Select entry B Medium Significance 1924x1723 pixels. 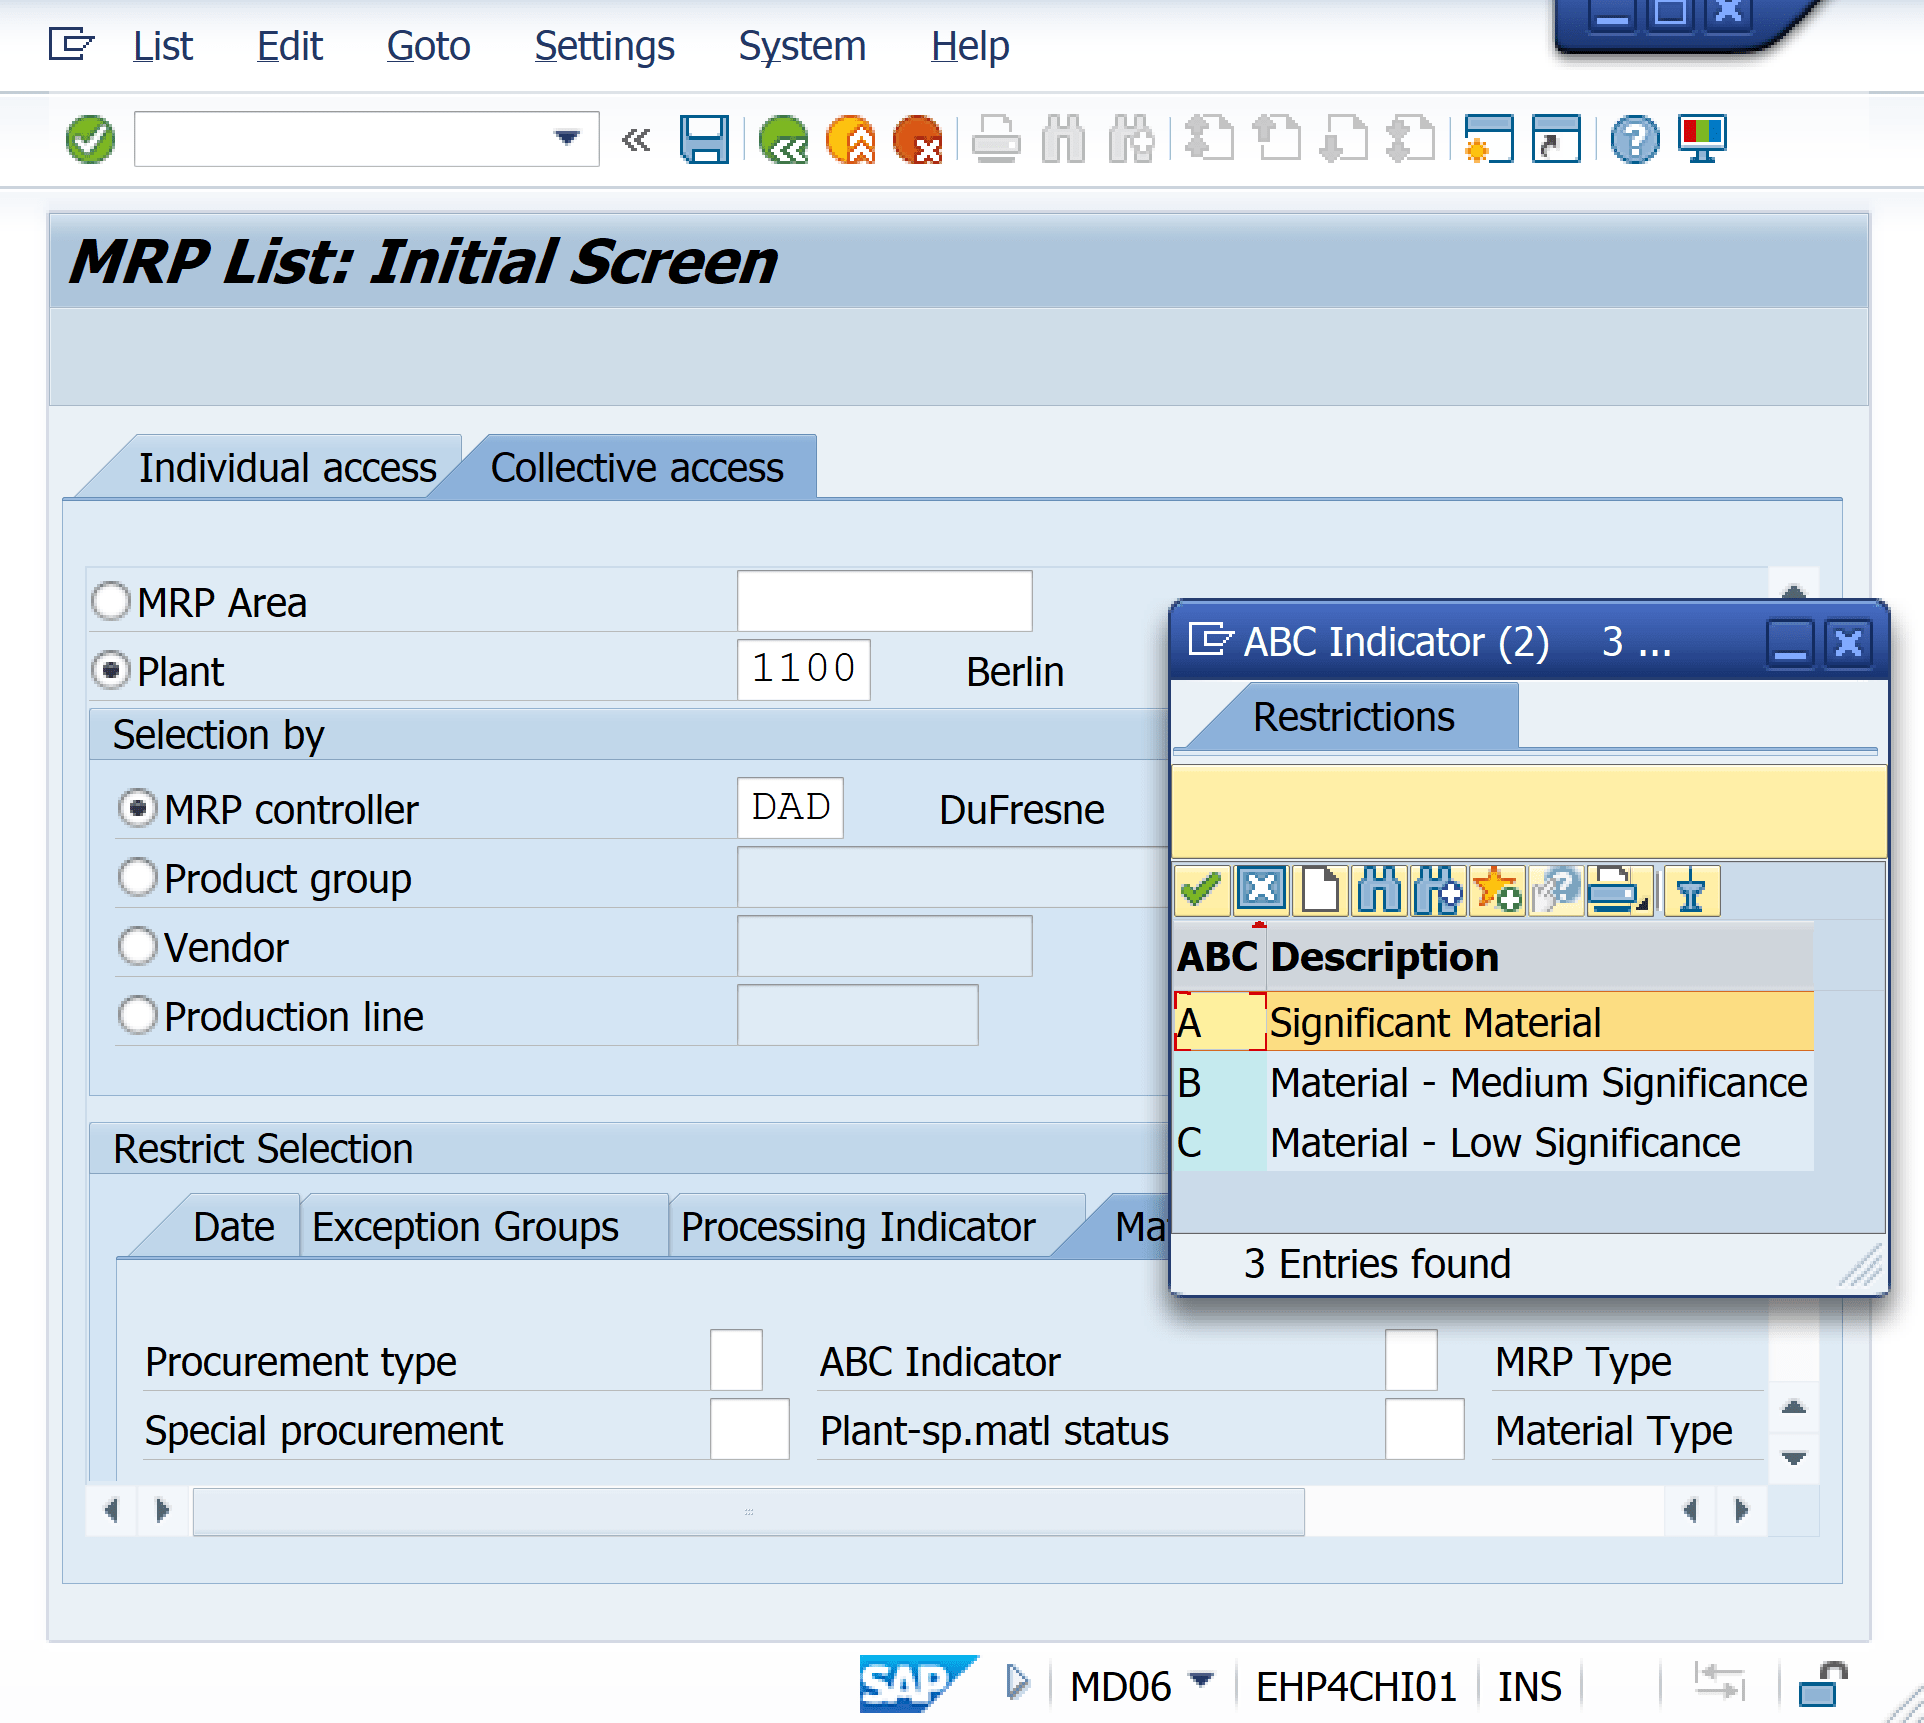coord(1537,1083)
